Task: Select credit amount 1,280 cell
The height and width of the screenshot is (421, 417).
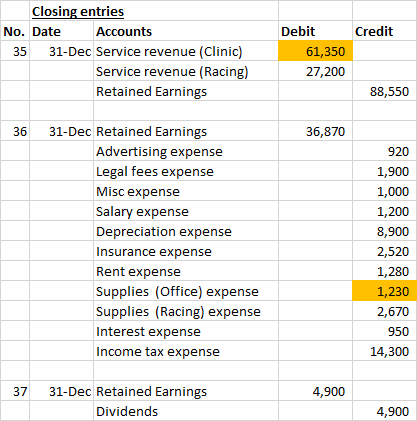Action: click(384, 271)
